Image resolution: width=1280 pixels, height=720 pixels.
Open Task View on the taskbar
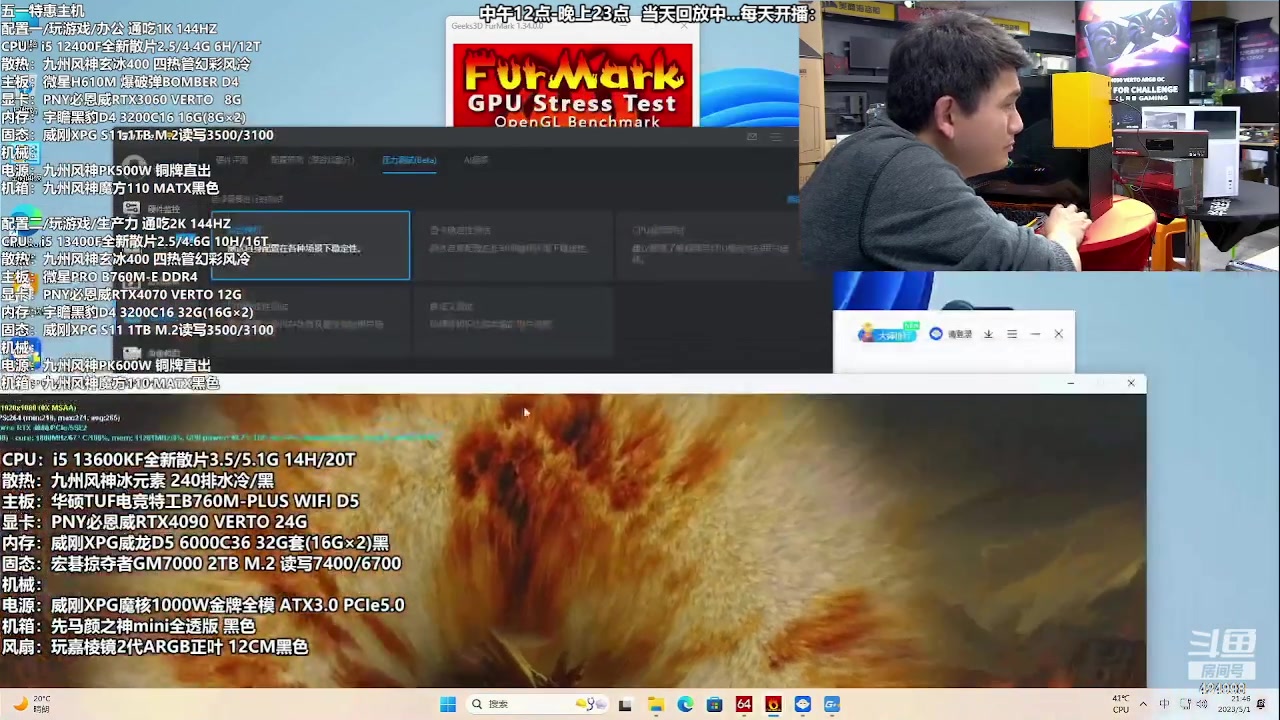pyautogui.click(x=625, y=704)
